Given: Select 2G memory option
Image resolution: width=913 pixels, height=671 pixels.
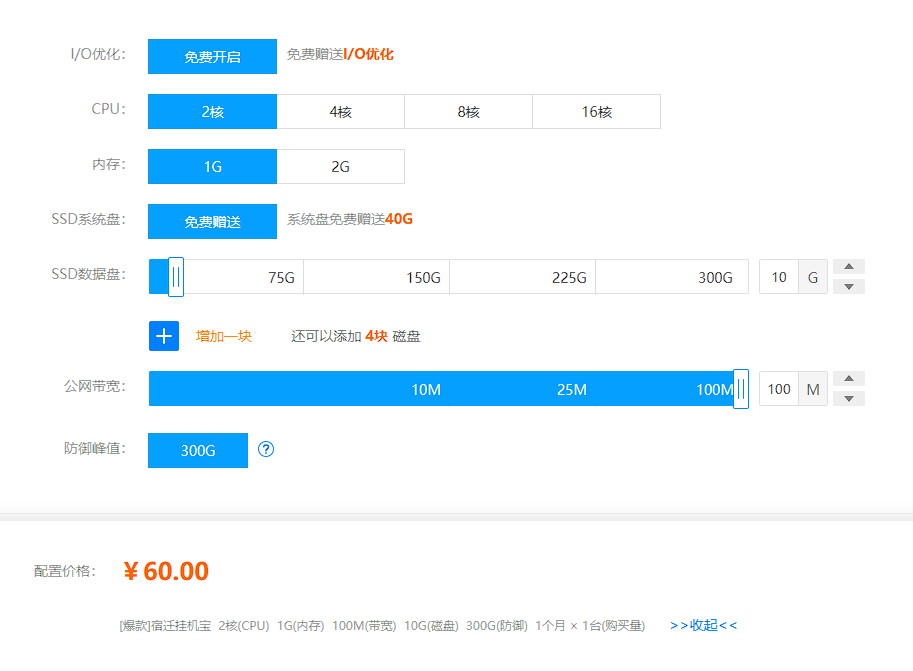Looking at the screenshot, I should point(340,167).
